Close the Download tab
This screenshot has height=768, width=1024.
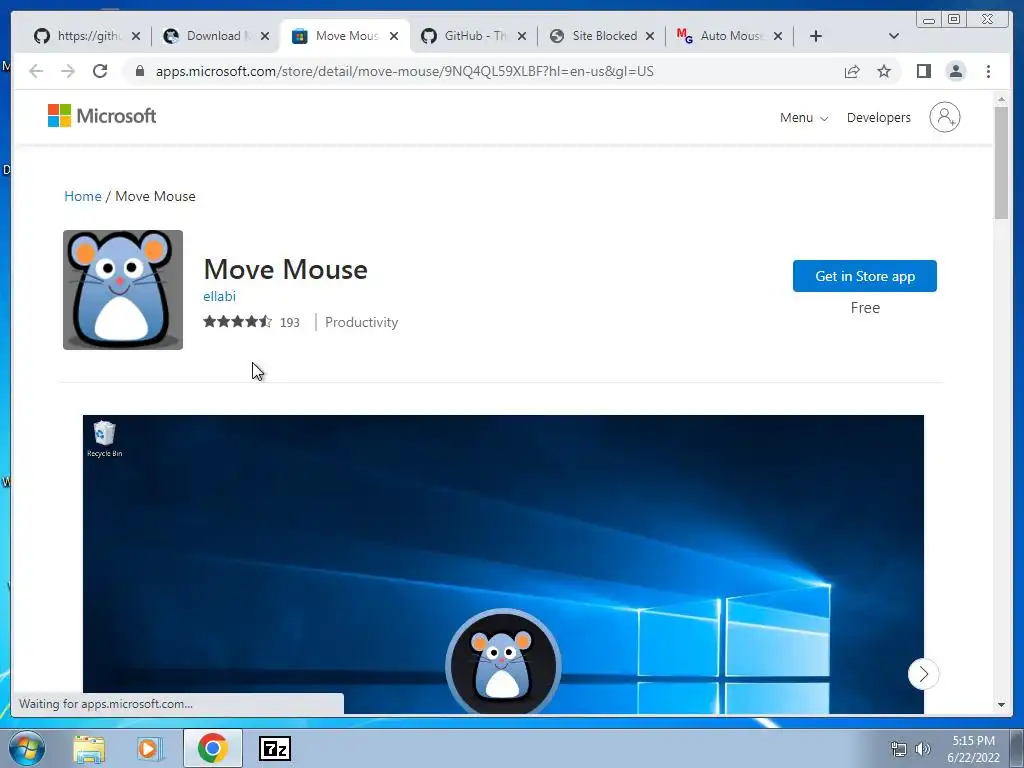point(264,36)
